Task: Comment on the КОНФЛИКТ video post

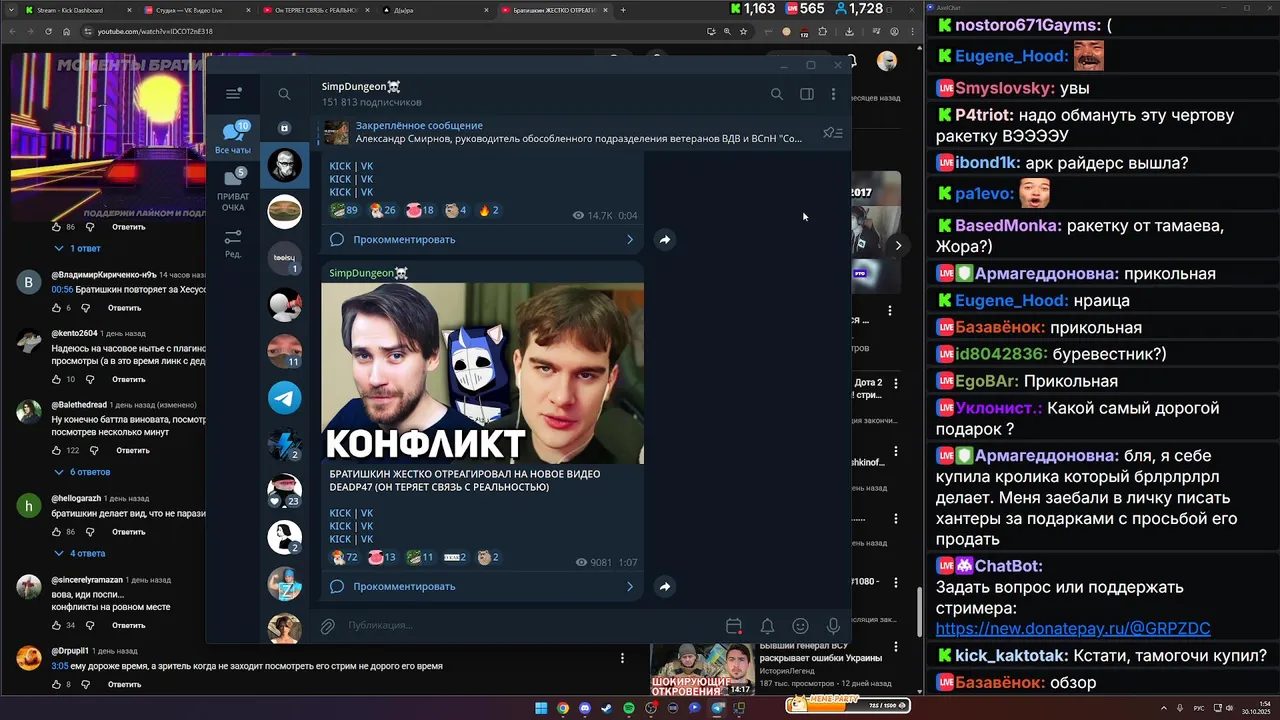Action: tap(482, 586)
